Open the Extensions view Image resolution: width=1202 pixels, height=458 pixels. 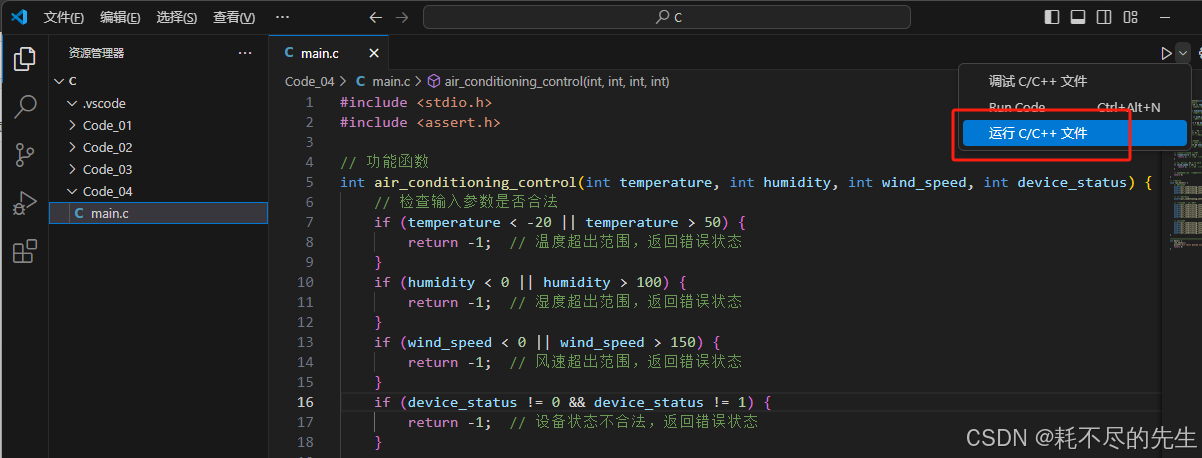tap(24, 252)
